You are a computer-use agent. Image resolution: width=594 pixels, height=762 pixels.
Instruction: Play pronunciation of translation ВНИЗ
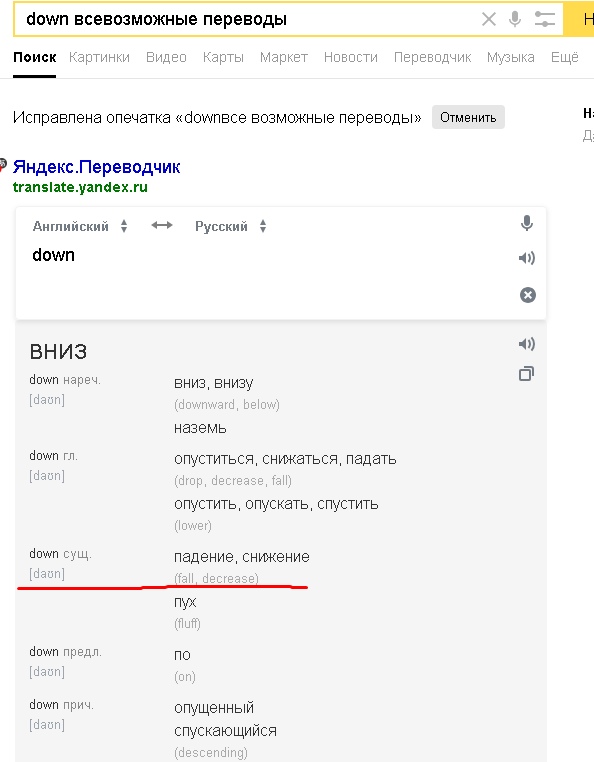[x=527, y=344]
